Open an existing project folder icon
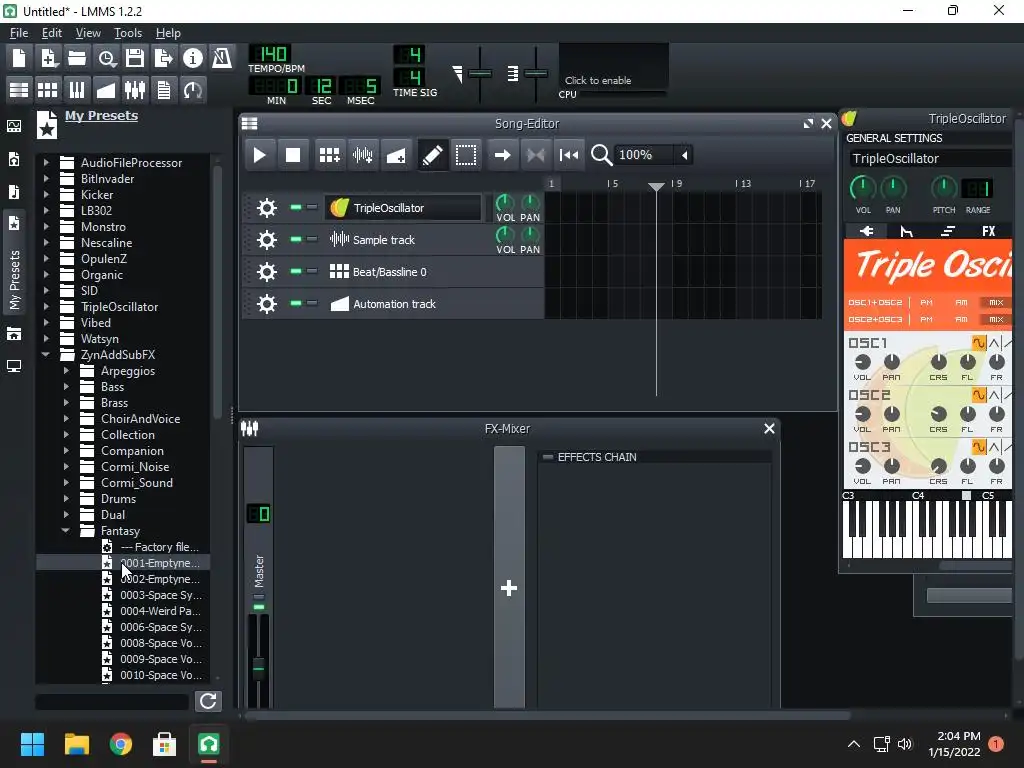Screen dimensions: 1024x768 pyautogui.click(x=77, y=58)
